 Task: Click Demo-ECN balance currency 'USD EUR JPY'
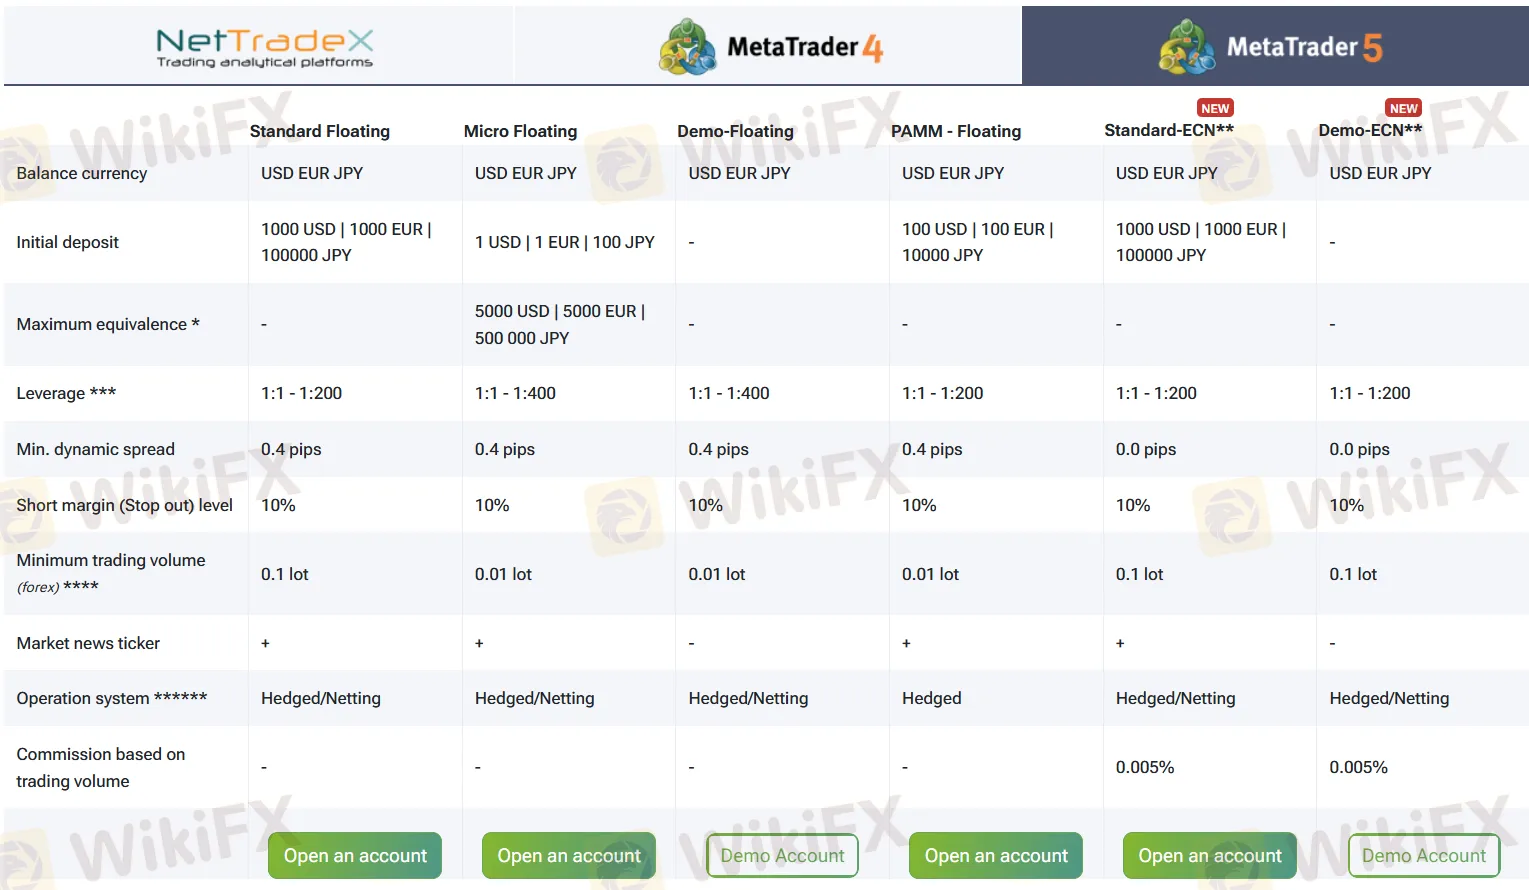click(x=1380, y=173)
